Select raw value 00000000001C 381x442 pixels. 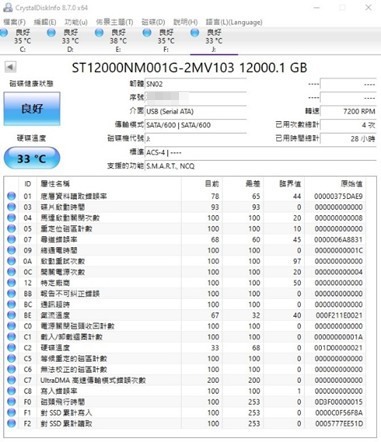point(338,250)
